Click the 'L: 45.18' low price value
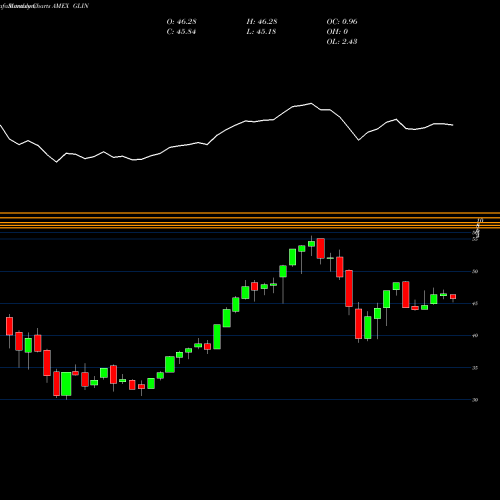The width and height of the screenshot is (500, 500). tap(261, 32)
